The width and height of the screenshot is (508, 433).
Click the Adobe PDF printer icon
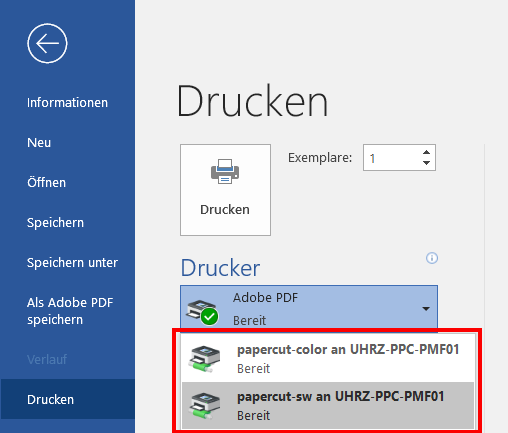tap(202, 312)
